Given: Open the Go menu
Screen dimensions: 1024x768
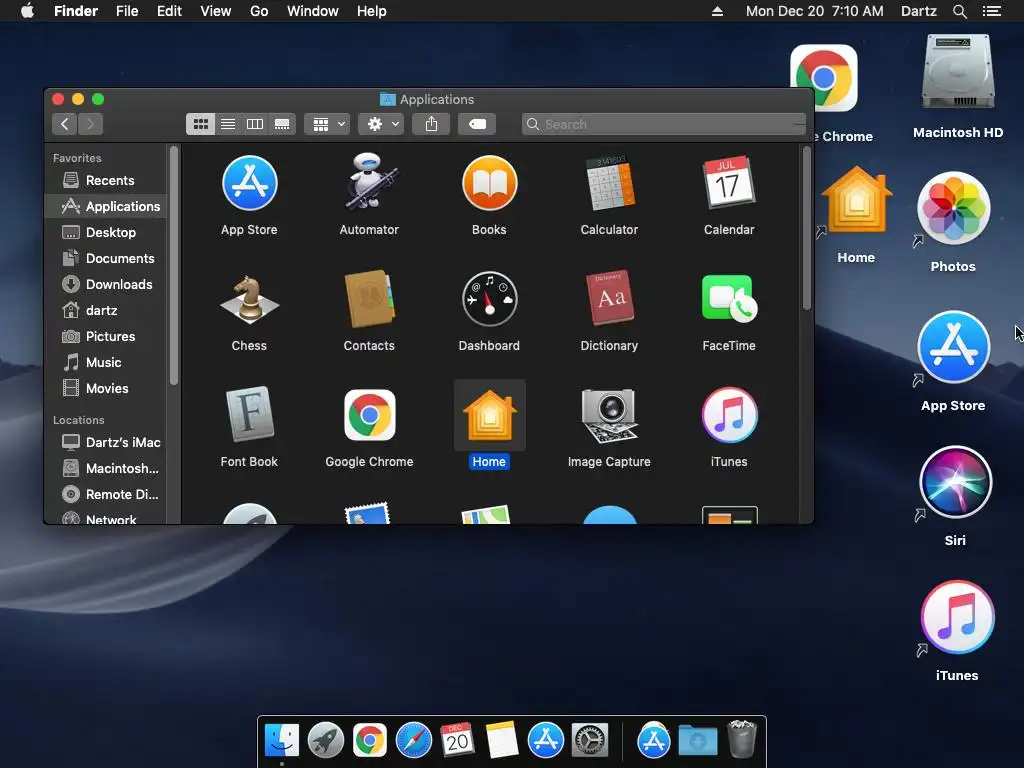Looking at the screenshot, I should click(259, 11).
